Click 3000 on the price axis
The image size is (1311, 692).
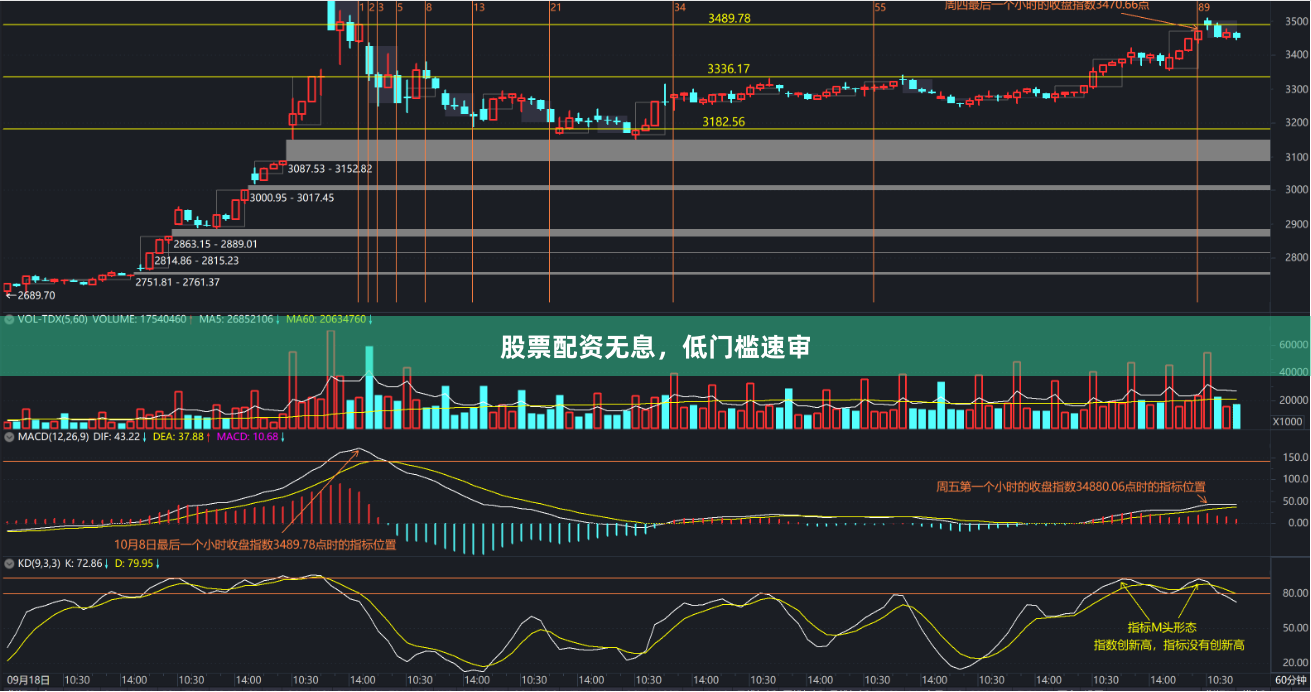click(x=1297, y=190)
